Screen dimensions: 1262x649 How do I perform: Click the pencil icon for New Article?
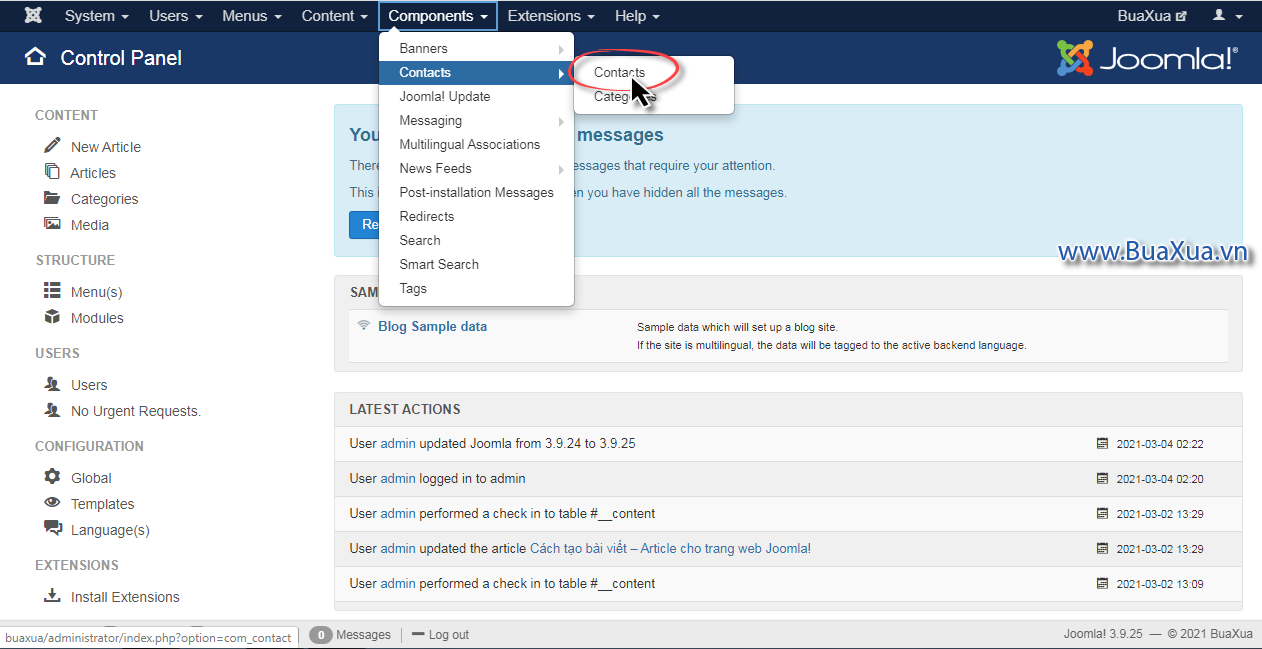(52, 146)
